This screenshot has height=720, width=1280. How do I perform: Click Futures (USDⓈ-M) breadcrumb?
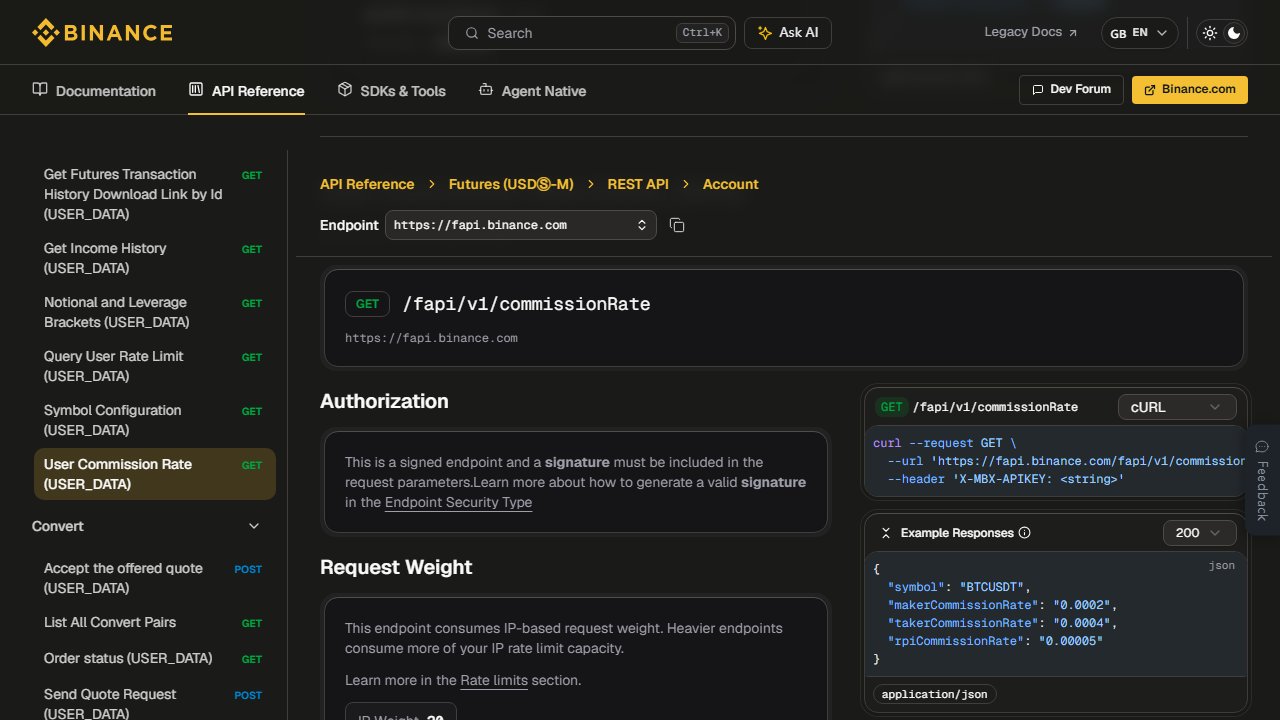tap(511, 184)
